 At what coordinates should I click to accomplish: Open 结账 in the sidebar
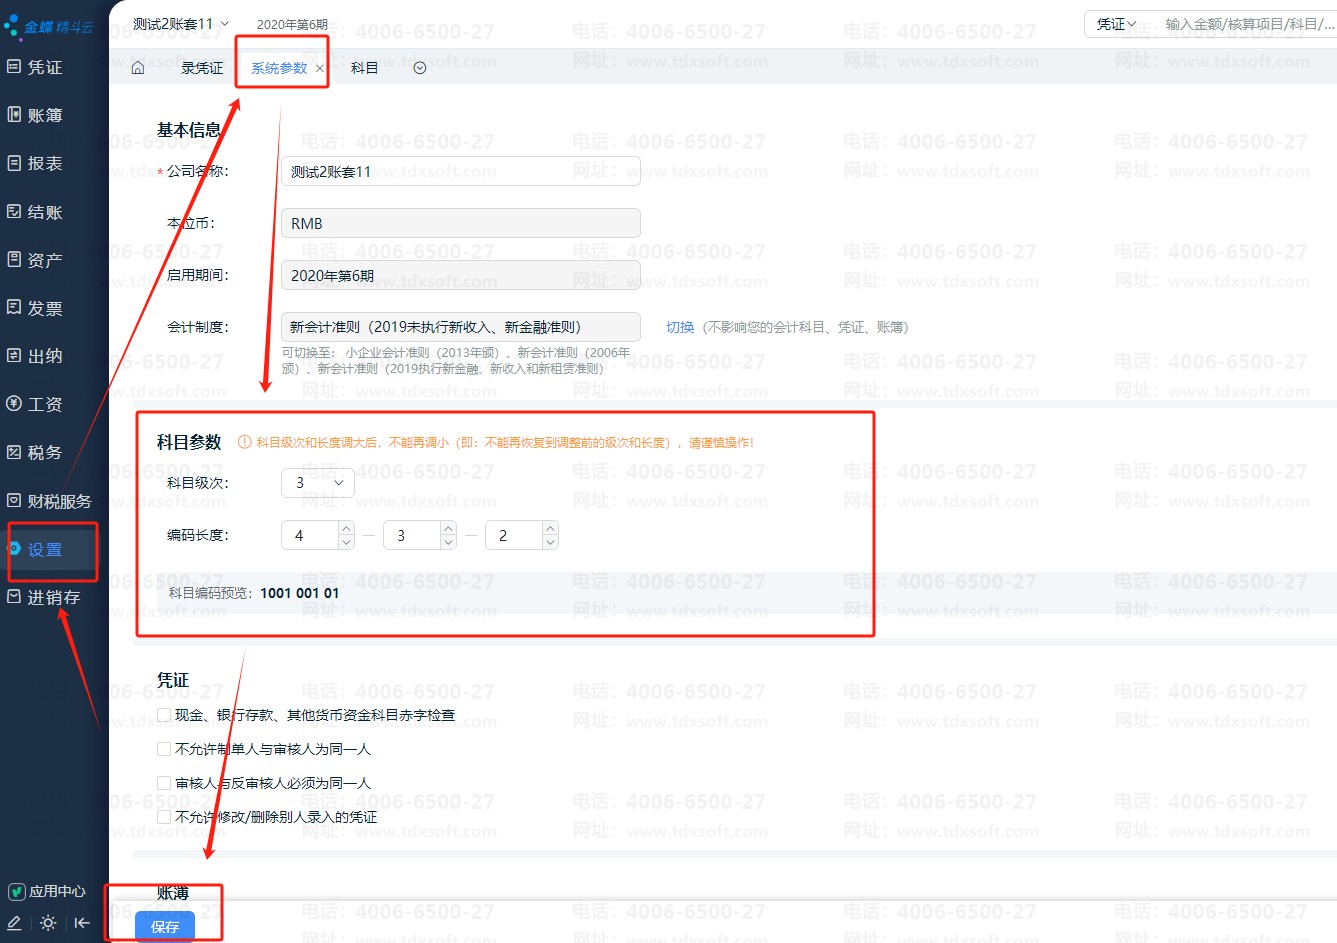36,212
